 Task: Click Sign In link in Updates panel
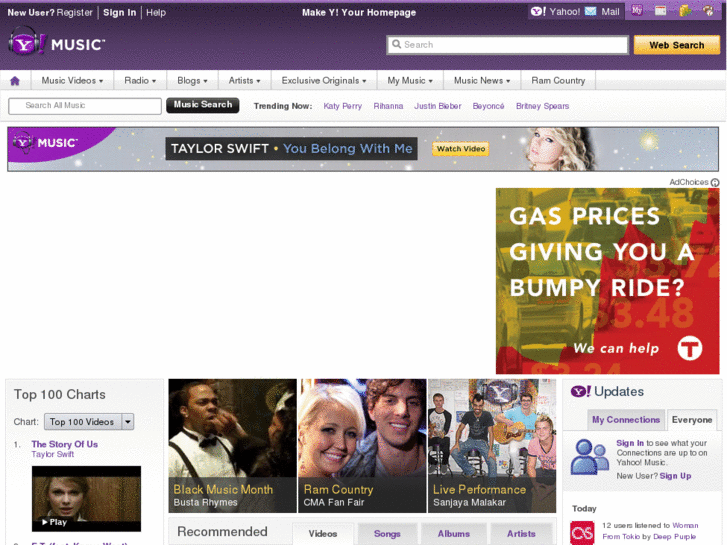(630, 443)
